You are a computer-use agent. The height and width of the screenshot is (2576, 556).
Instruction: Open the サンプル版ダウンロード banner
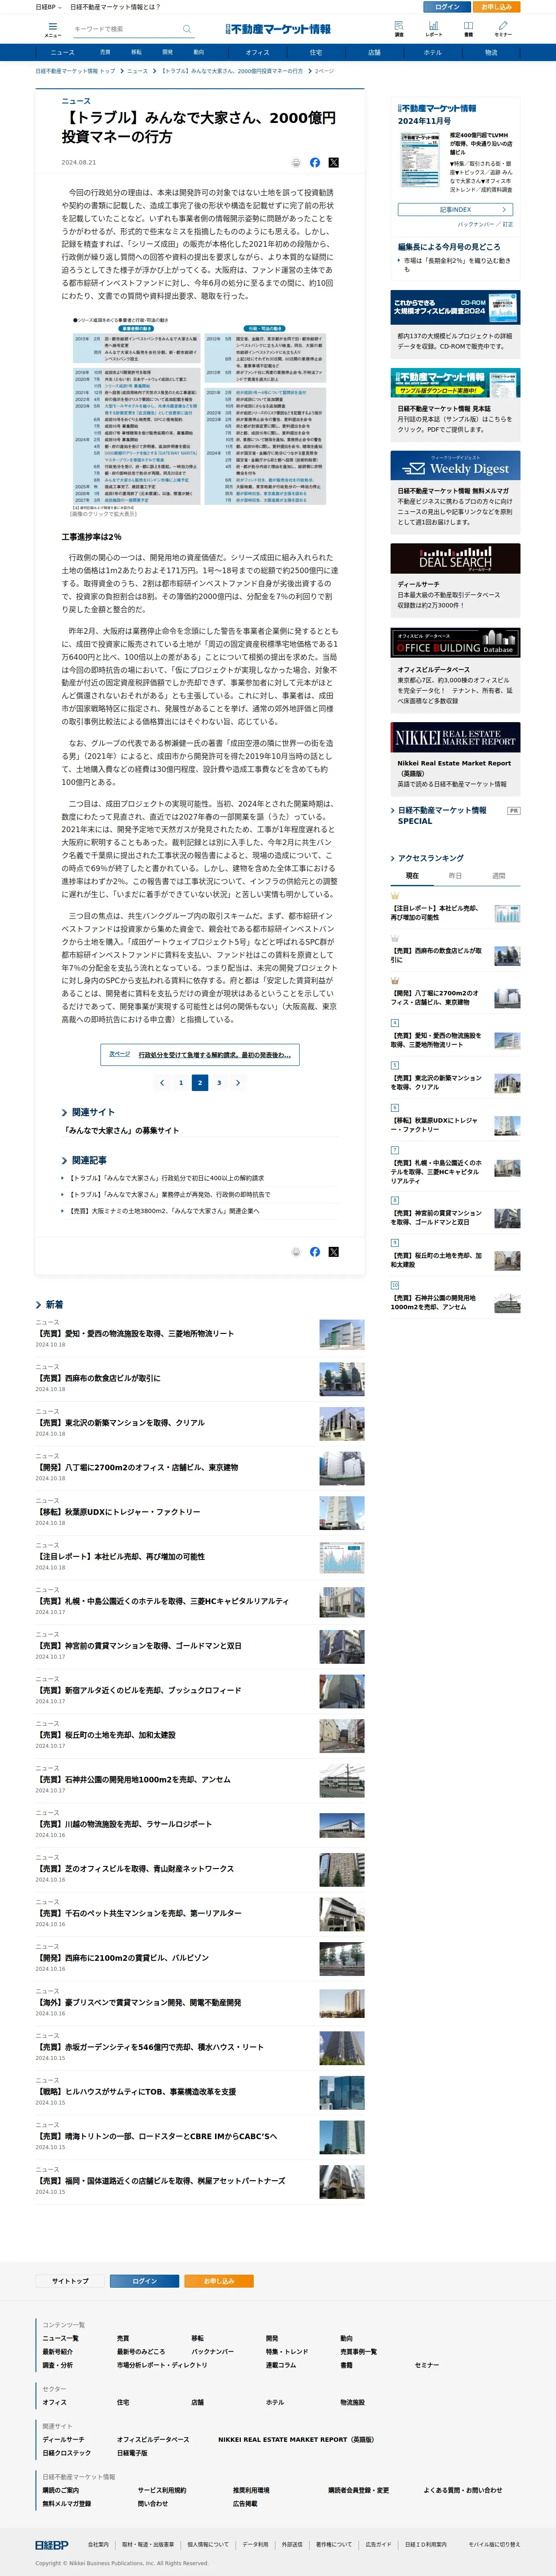[455, 383]
